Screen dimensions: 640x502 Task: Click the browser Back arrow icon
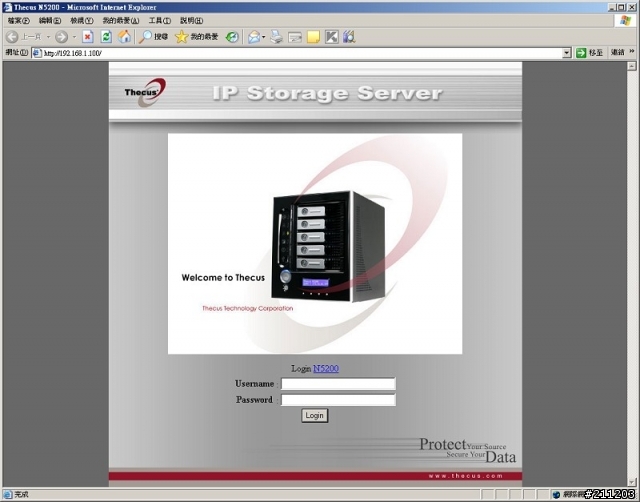[12, 37]
